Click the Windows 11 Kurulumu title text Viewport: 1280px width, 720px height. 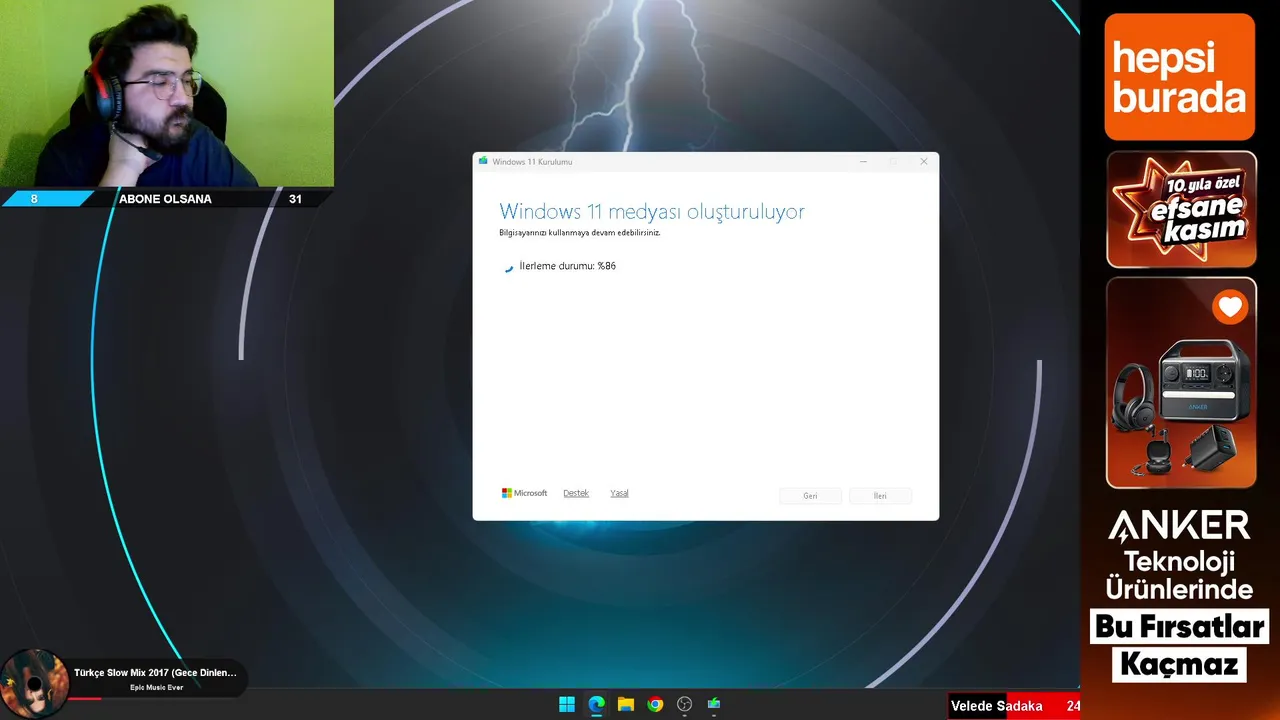click(532, 162)
